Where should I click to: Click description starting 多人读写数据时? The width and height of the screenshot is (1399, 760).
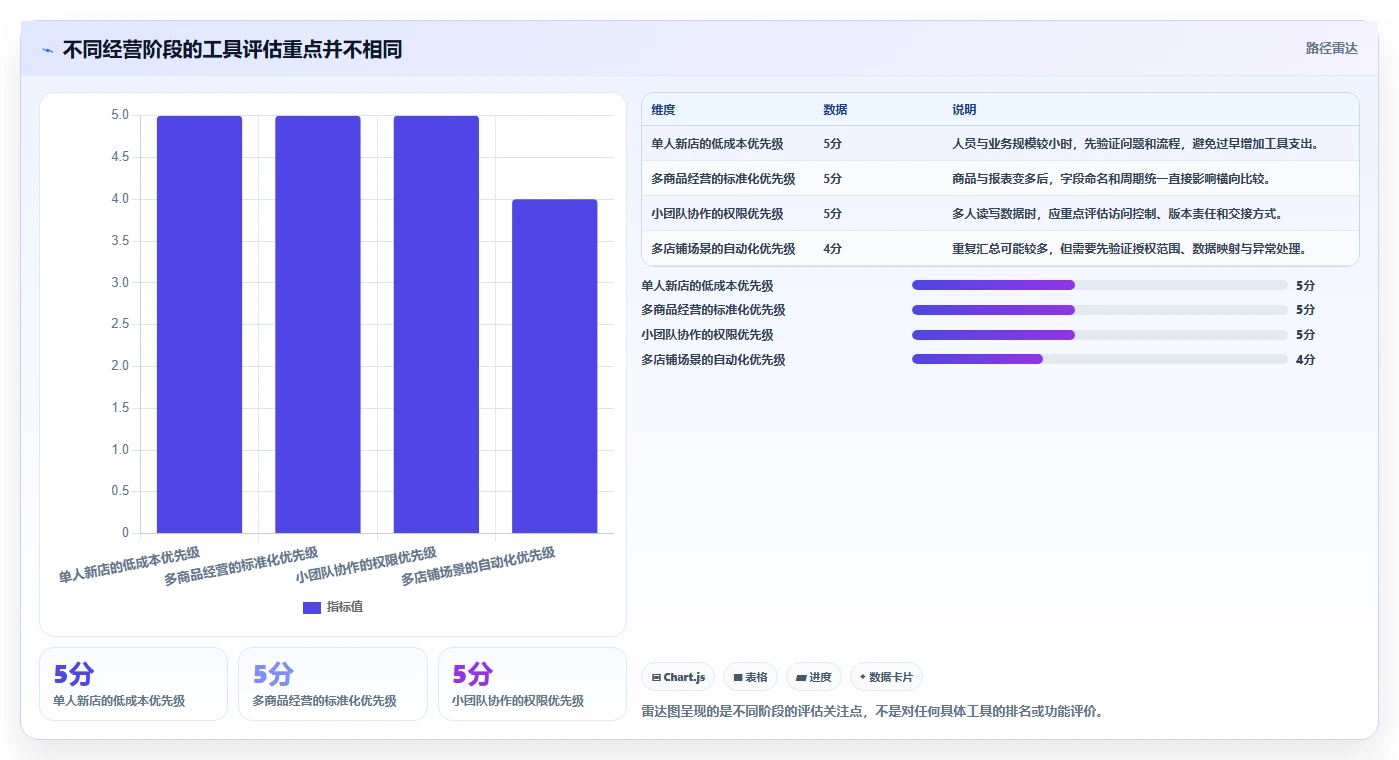tap(1117, 214)
